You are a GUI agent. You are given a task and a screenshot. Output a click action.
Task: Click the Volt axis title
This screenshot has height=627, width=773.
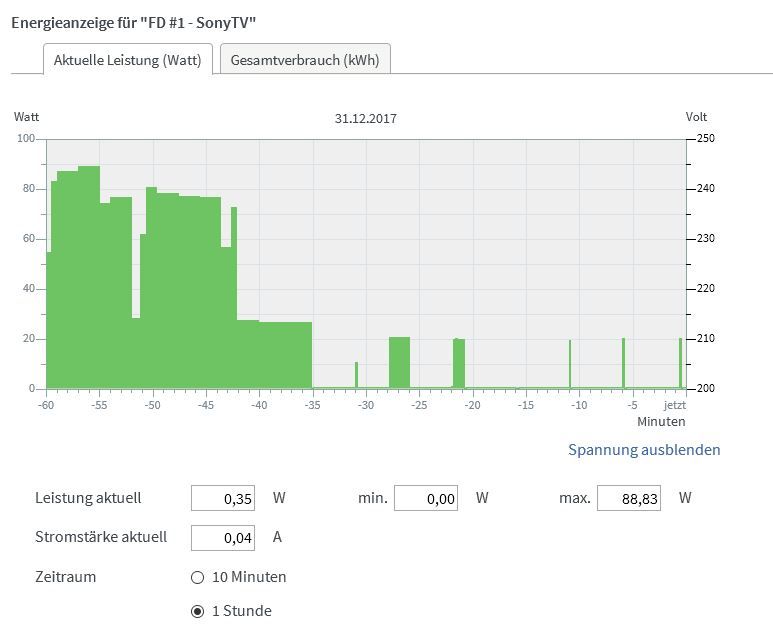click(x=696, y=117)
